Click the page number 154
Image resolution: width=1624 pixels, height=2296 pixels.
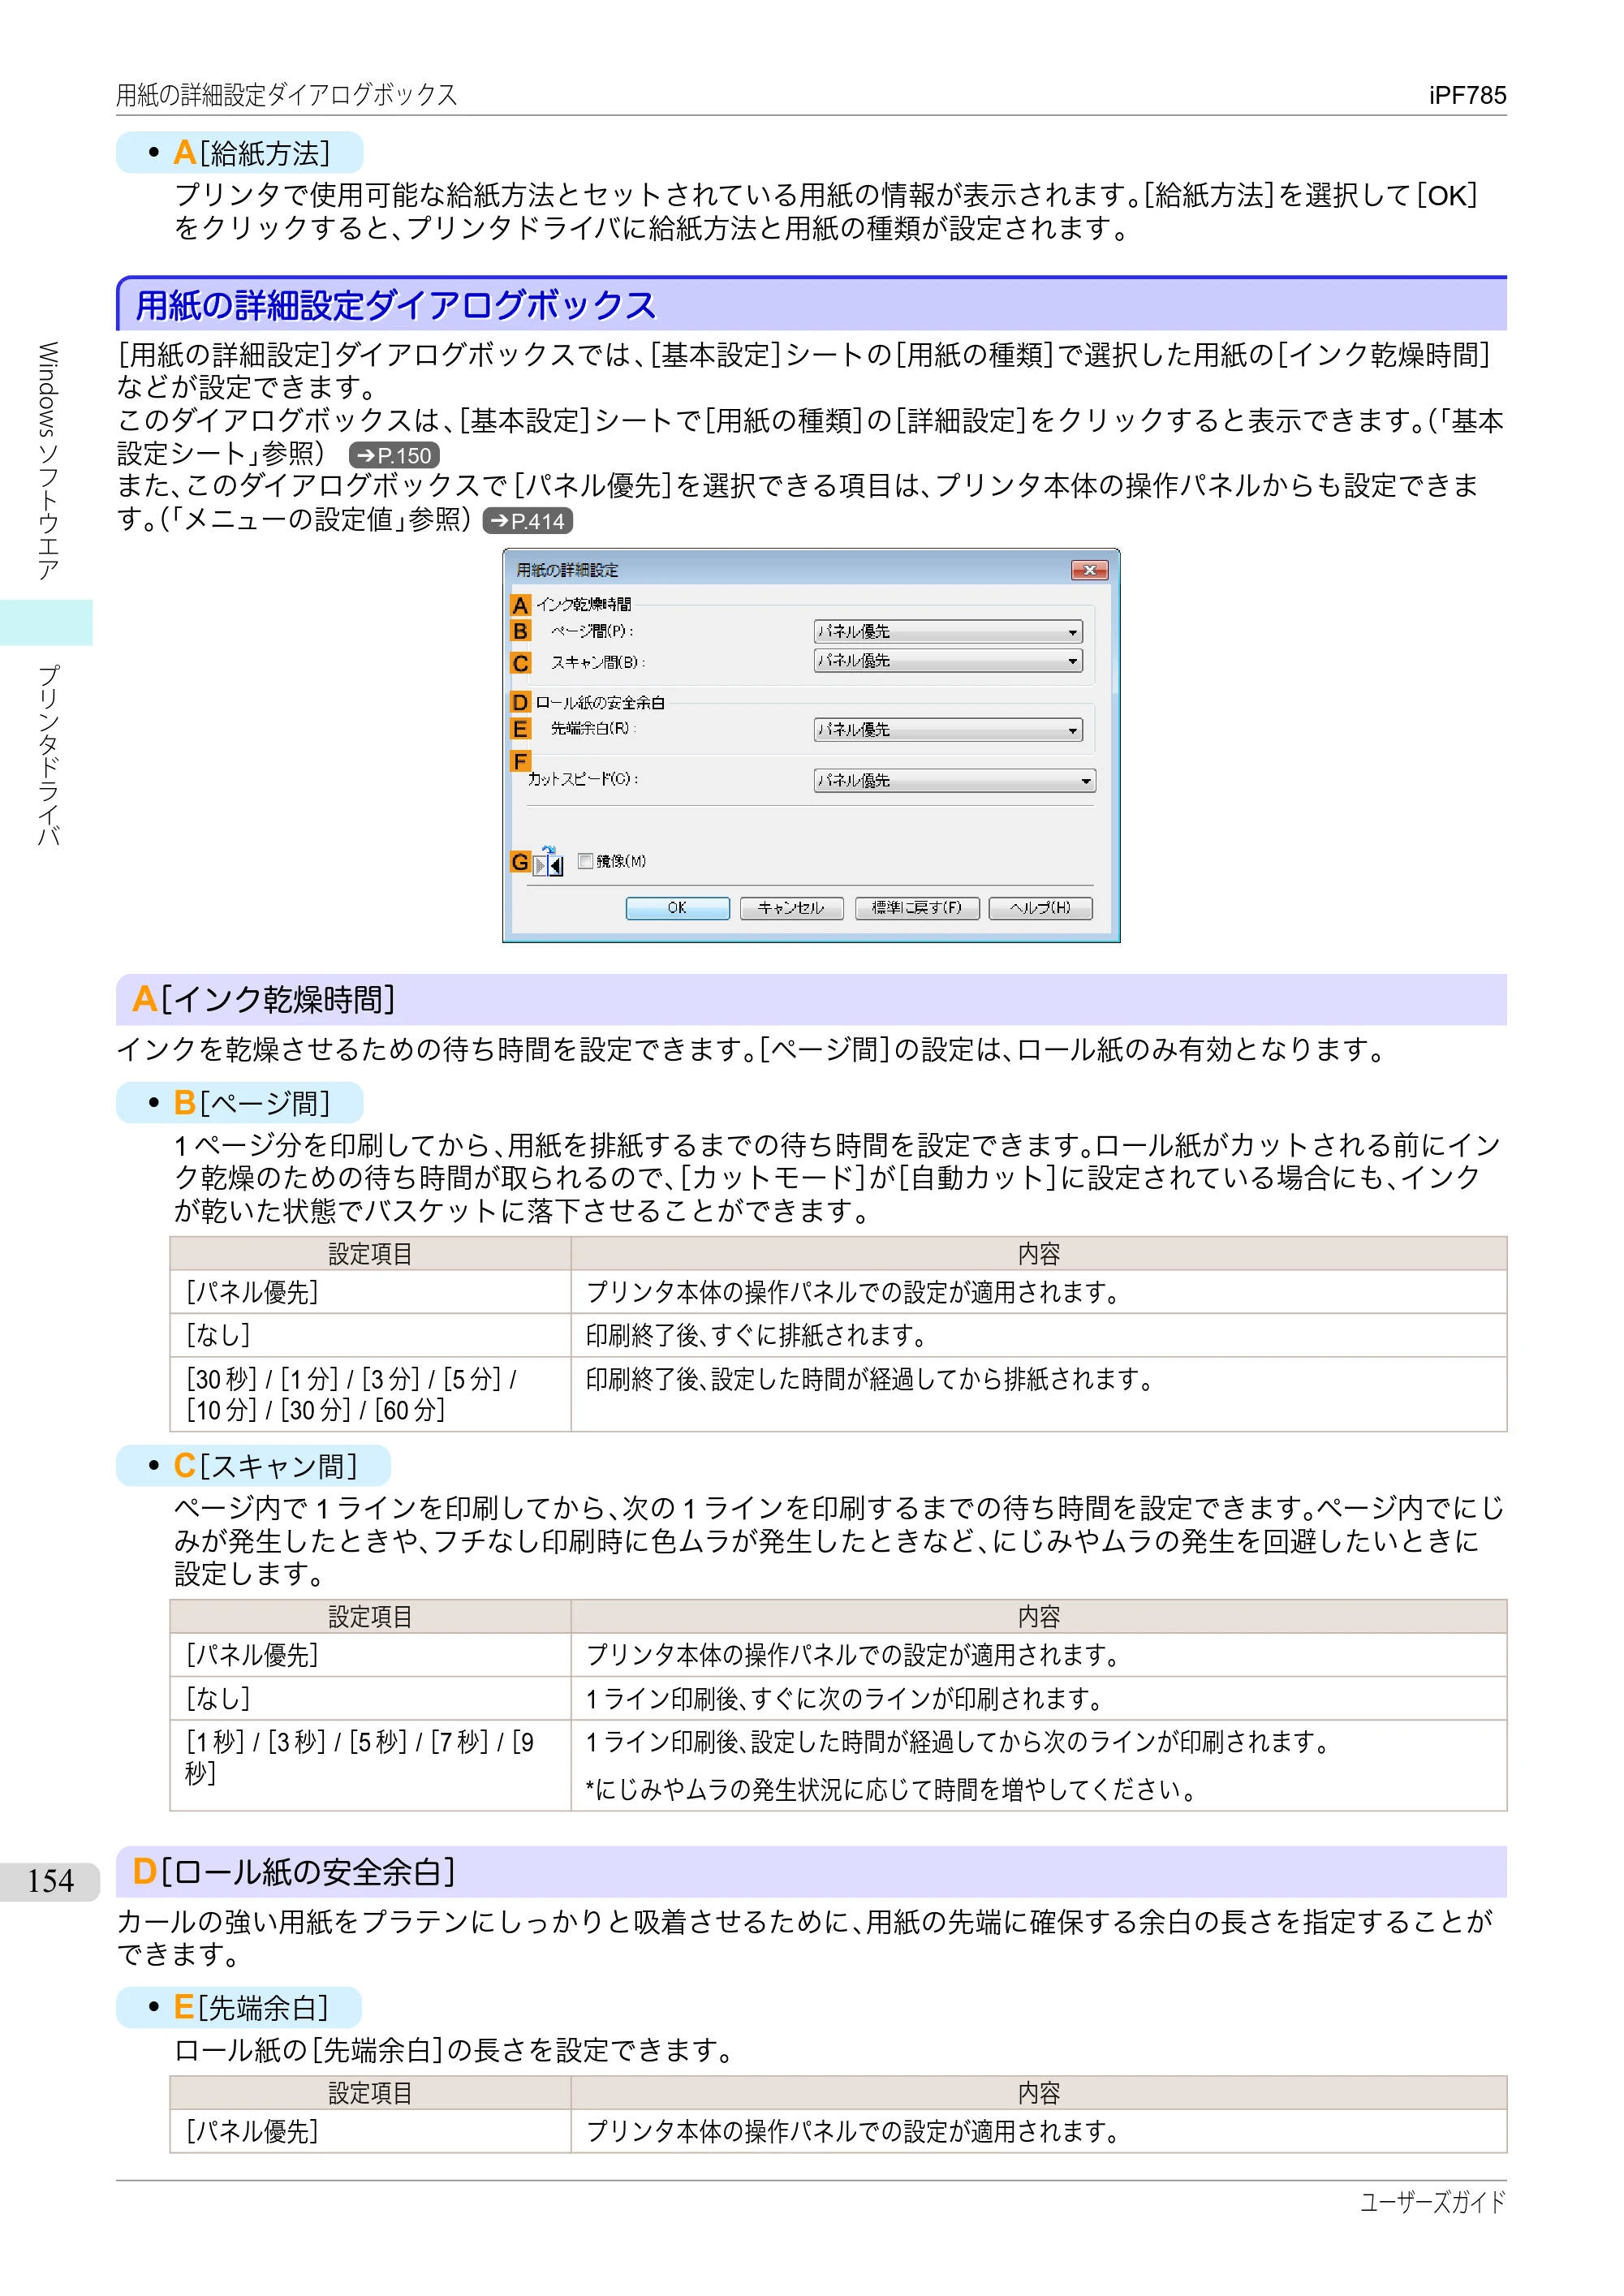[50, 1881]
